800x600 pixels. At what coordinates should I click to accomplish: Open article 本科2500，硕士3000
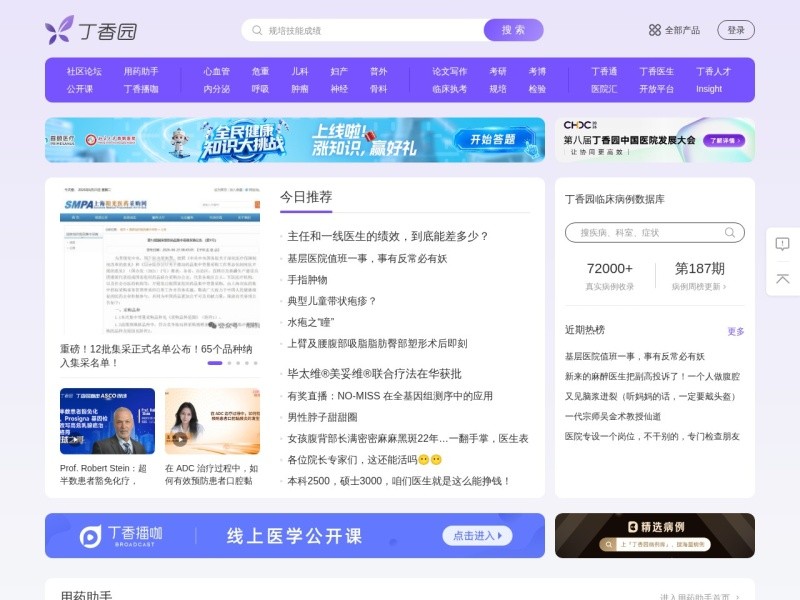[x=398, y=481]
